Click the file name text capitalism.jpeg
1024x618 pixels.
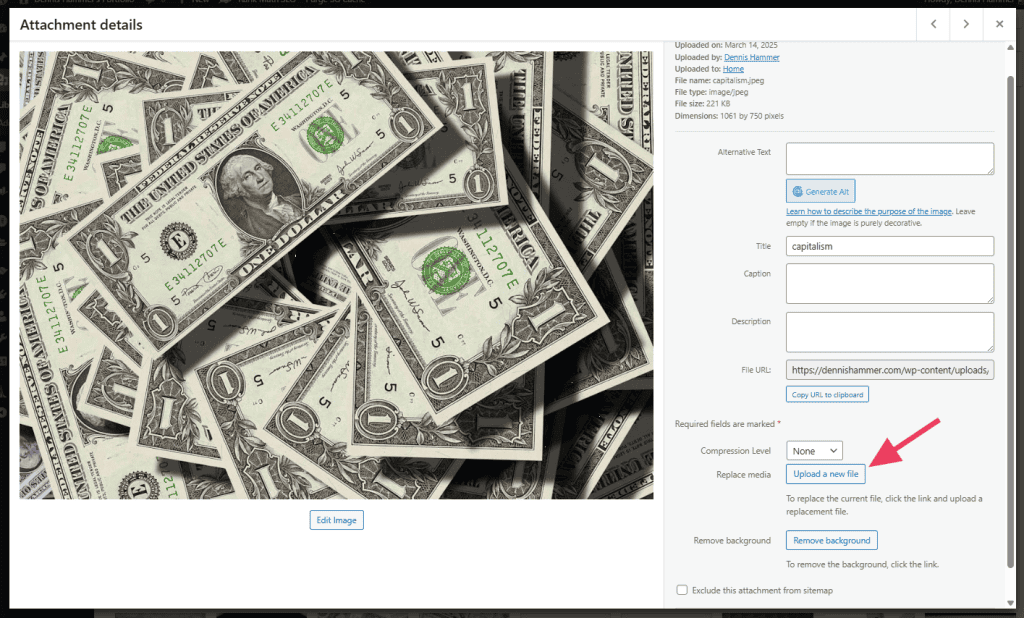click(x=738, y=80)
